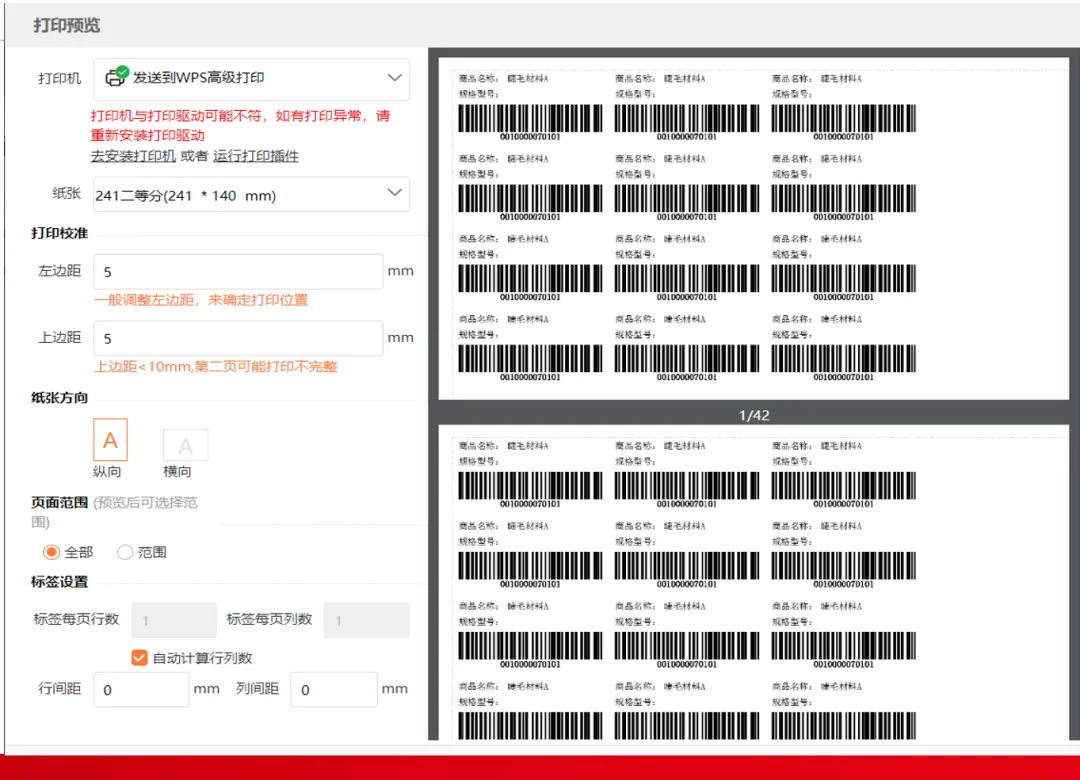The width and height of the screenshot is (1080, 780).
Task: Open the 打印机 printer dropdown
Action: click(x=251, y=79)
